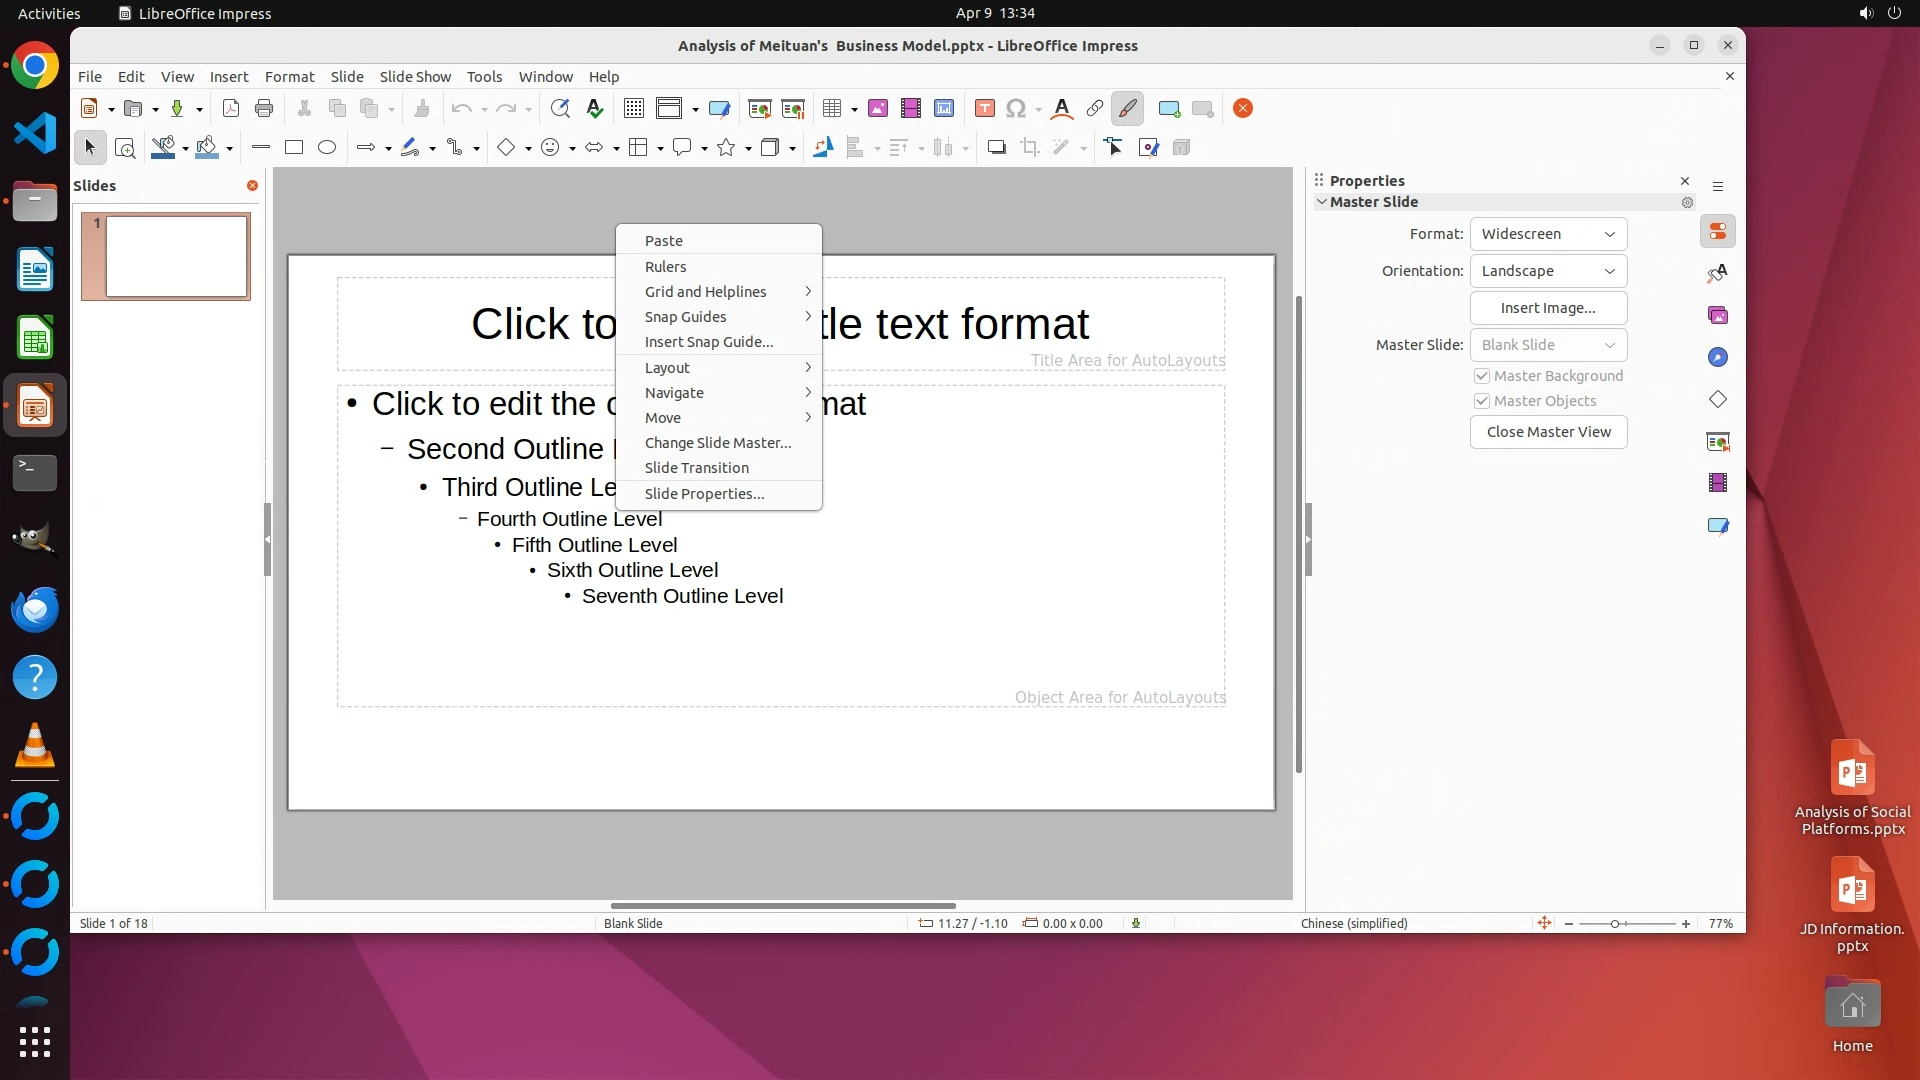
Task: Open the Orientation Landscape dropdown
Action: 1548,271
